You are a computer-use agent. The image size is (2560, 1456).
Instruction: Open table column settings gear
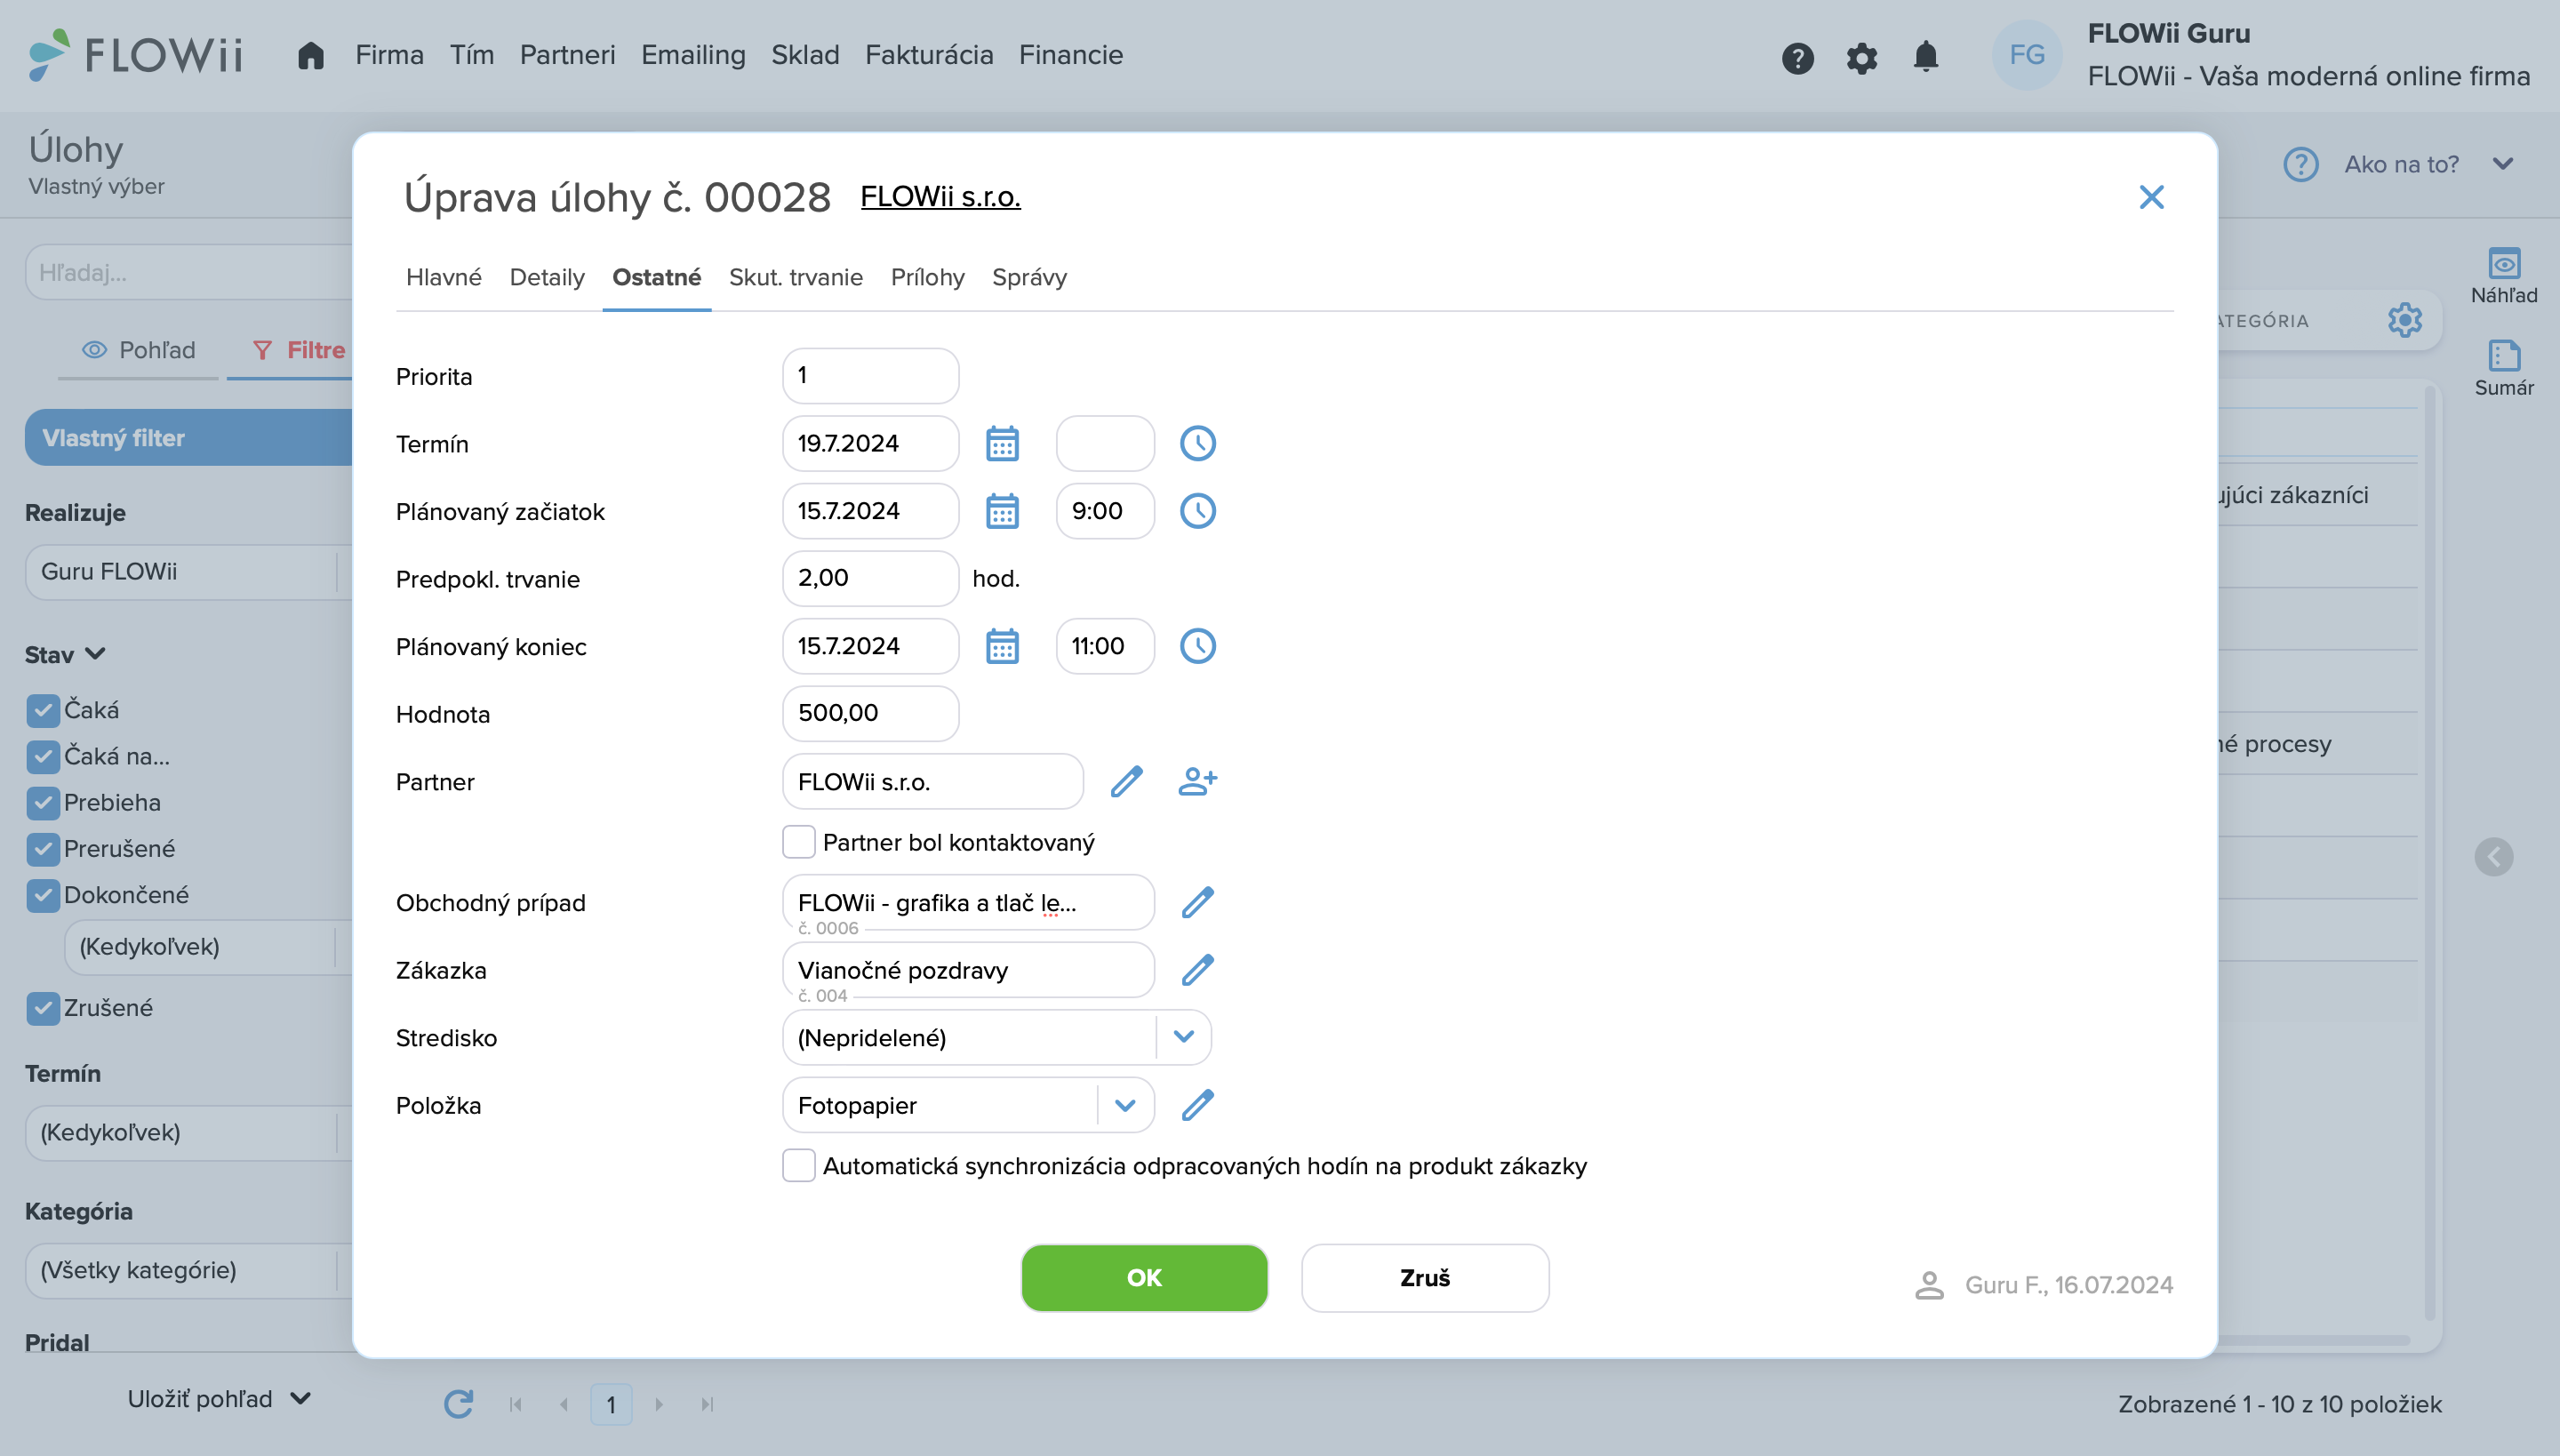click(x=2404, y=320)
